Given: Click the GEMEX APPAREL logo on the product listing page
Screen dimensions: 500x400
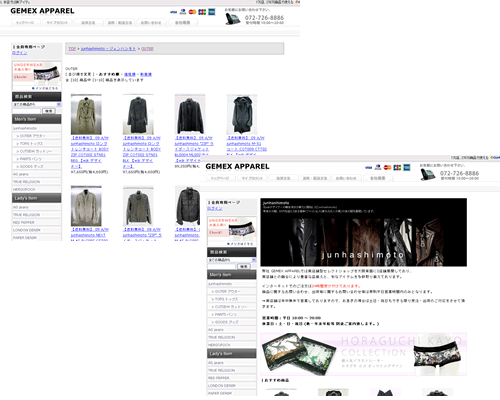Looking at the screenshot, I should coord(42,11).
